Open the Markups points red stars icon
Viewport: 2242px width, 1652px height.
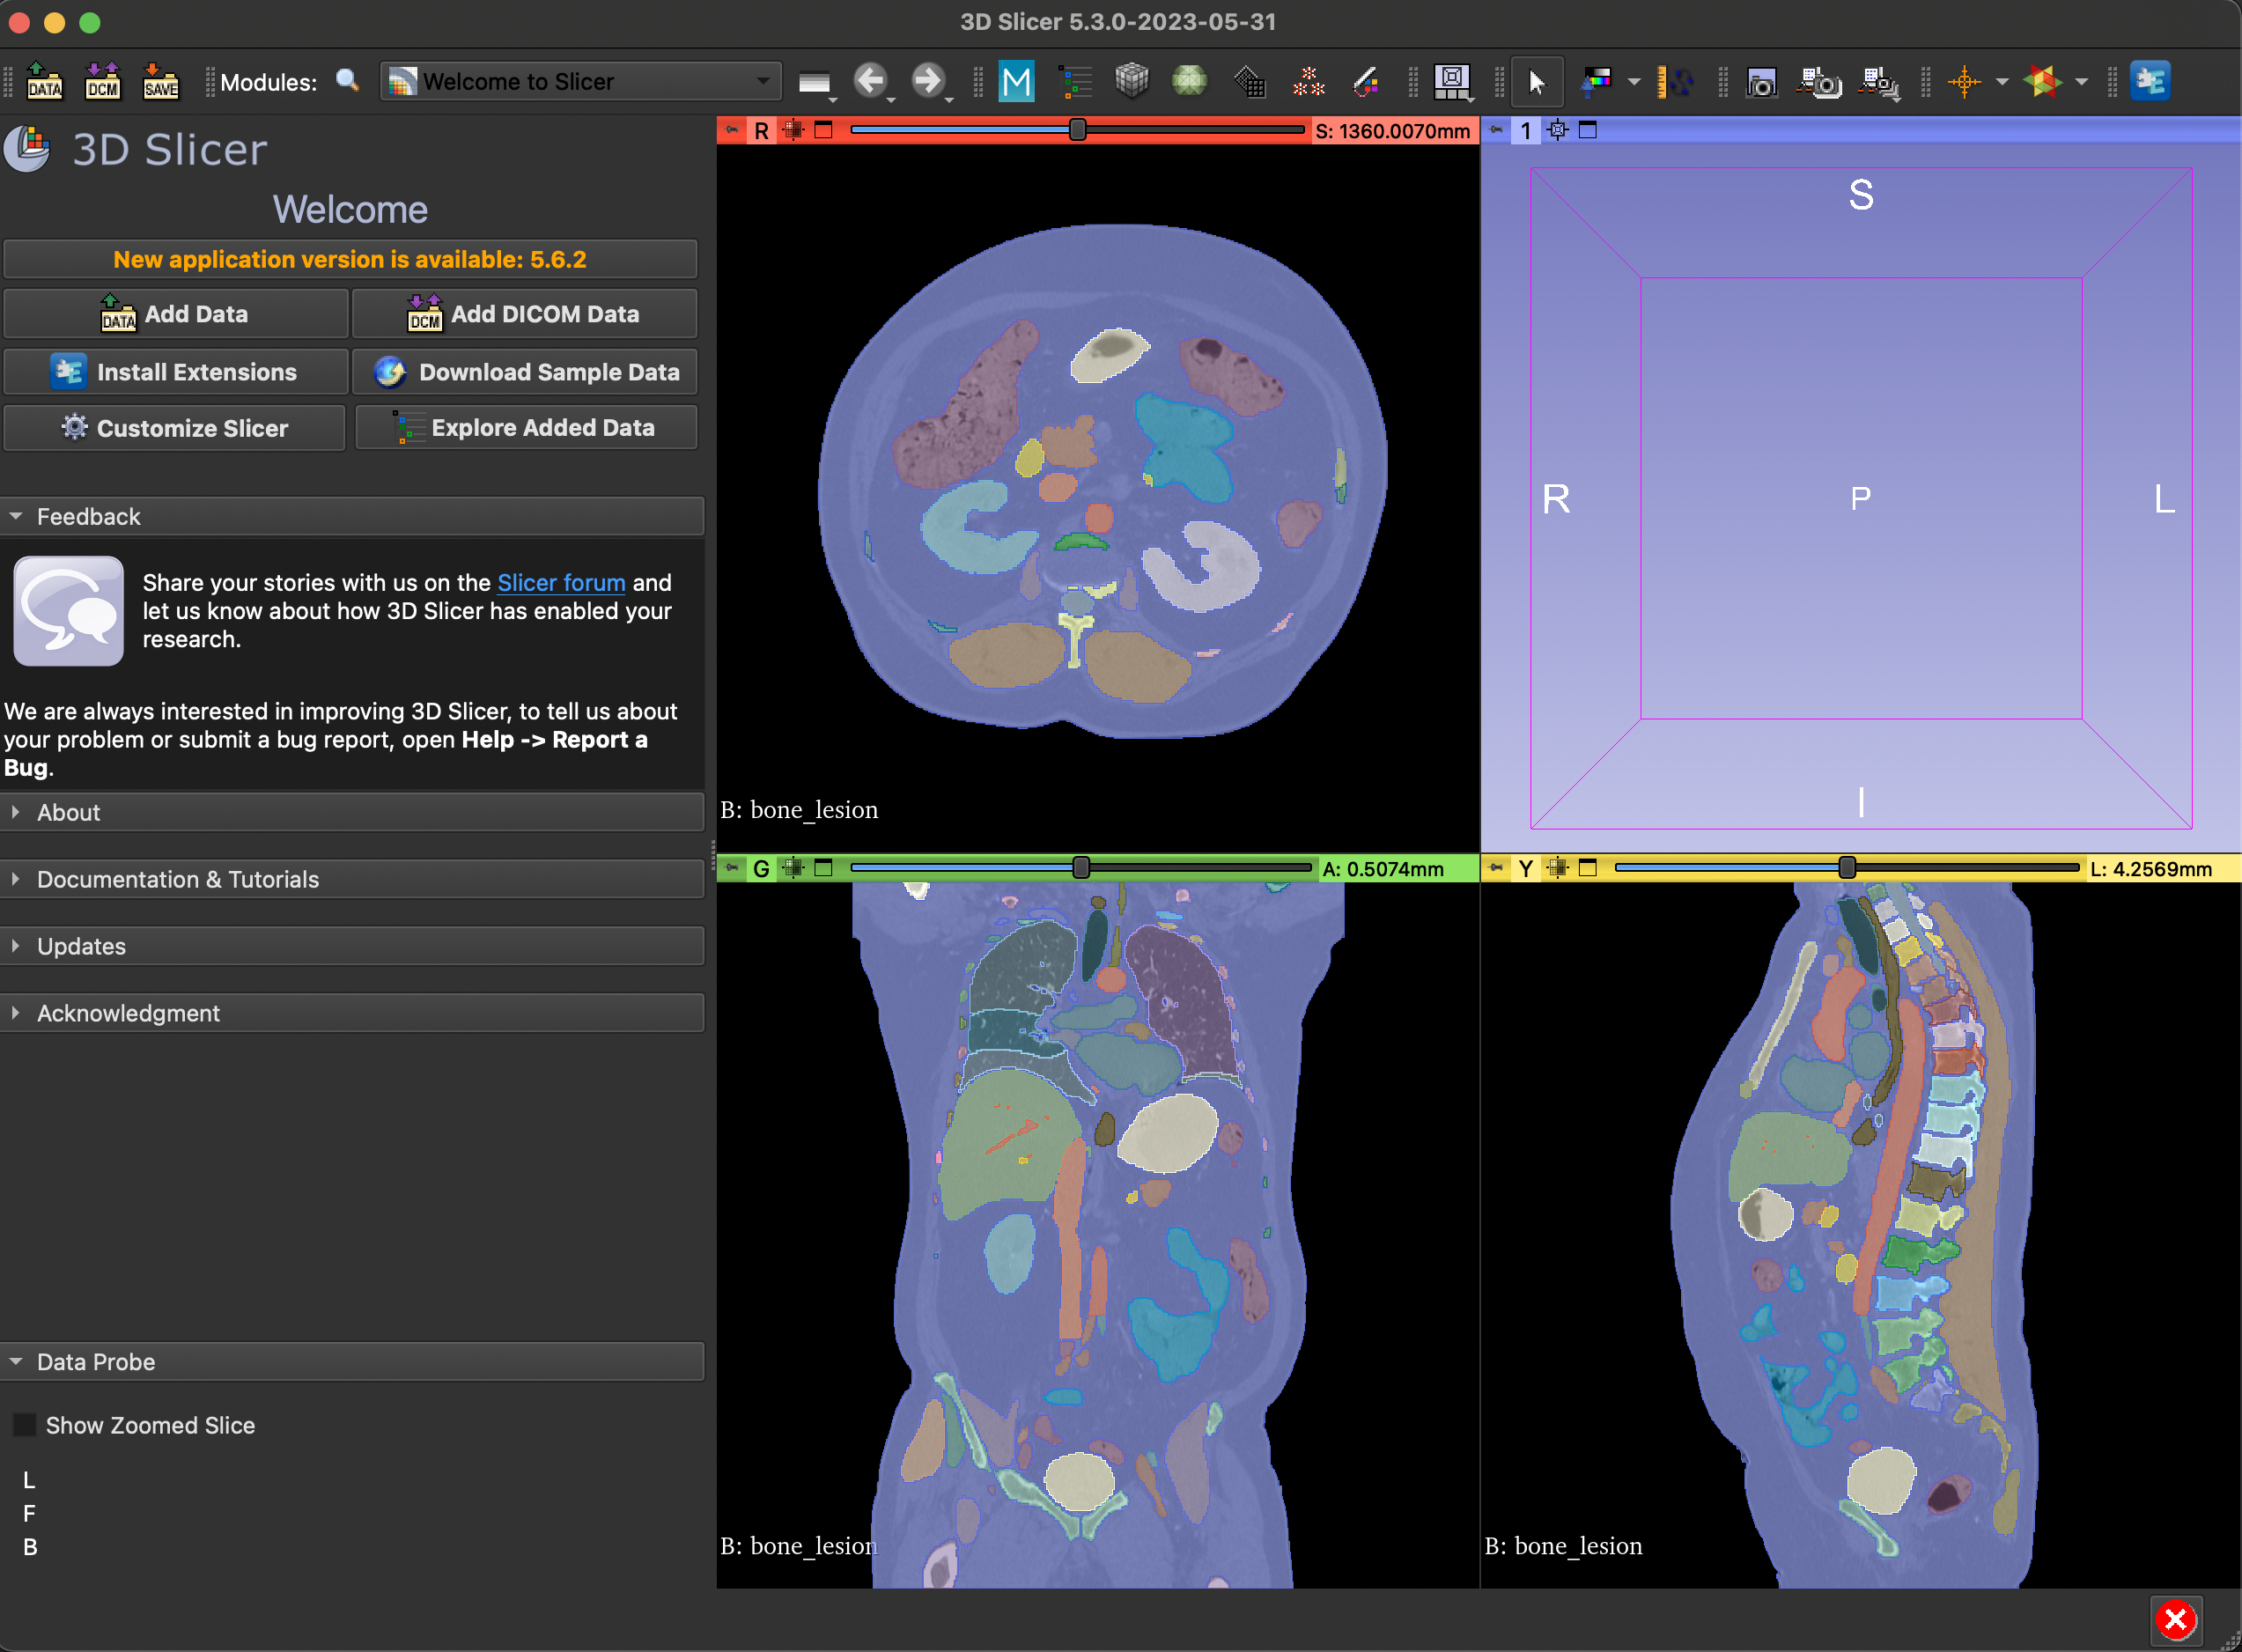pos(1308,81)
